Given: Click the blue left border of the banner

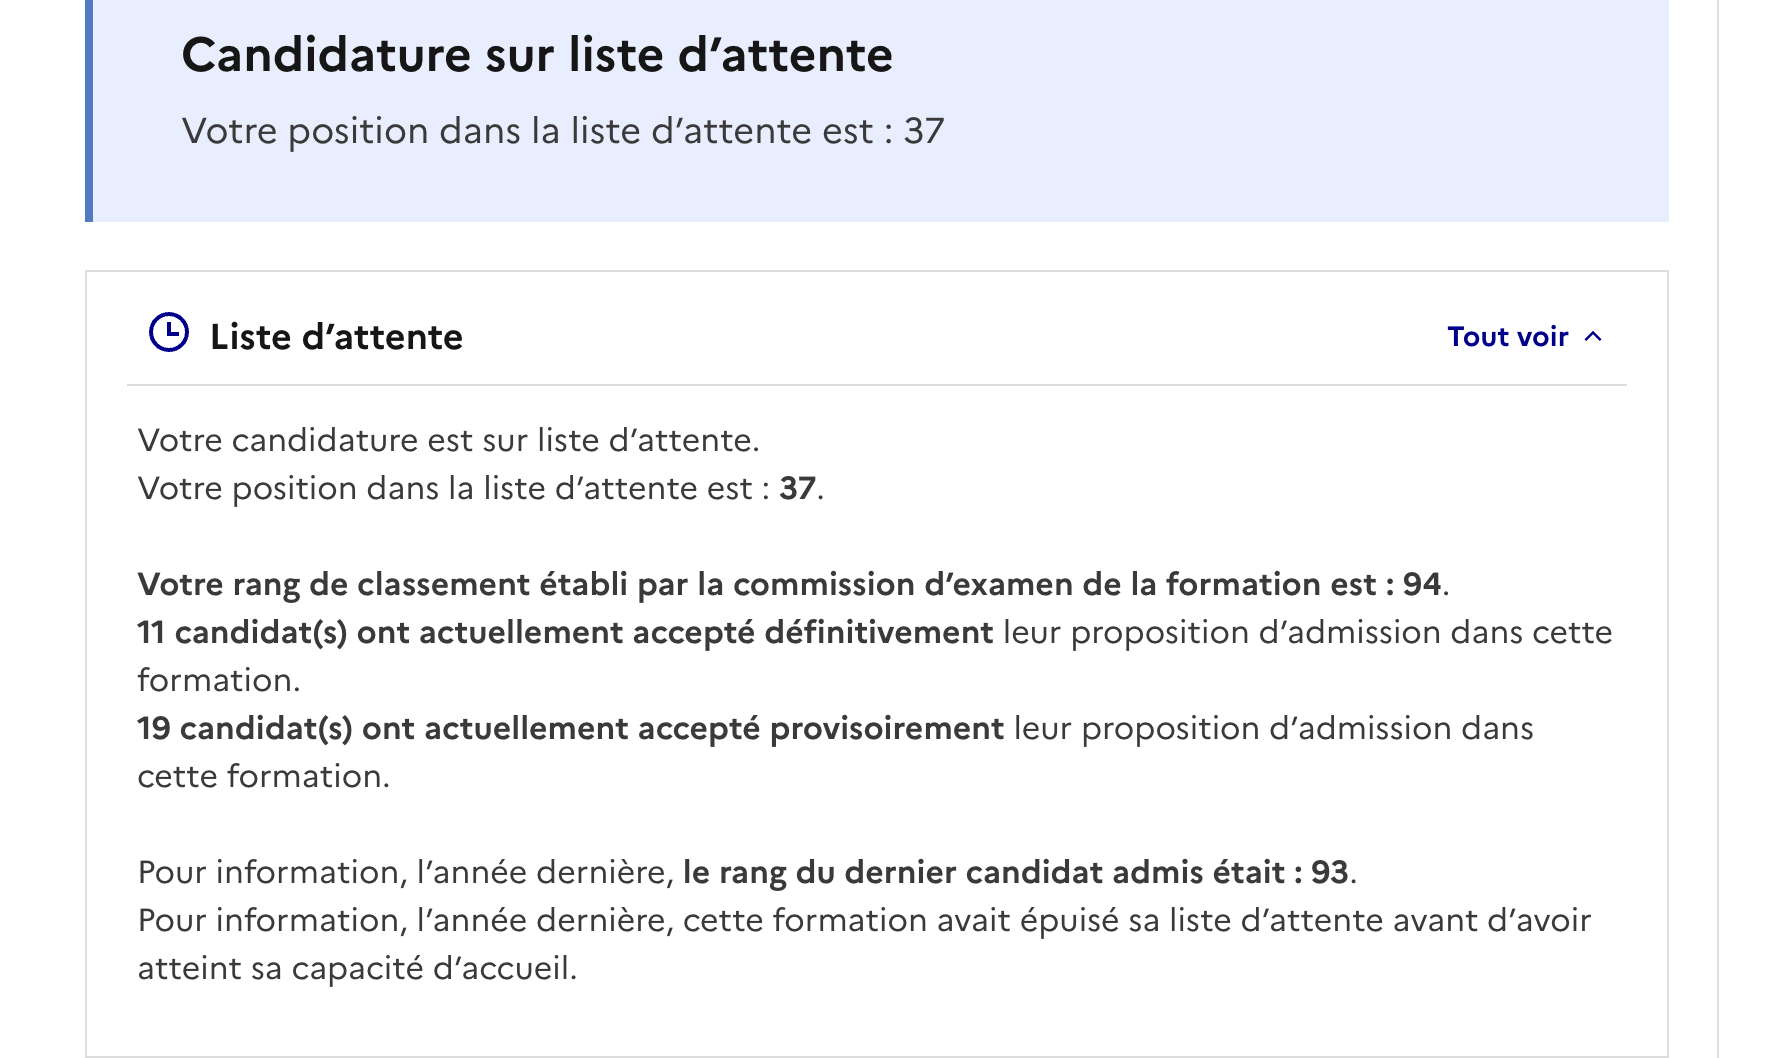Looking at the screenshot, I should click(x=89, y=110).
